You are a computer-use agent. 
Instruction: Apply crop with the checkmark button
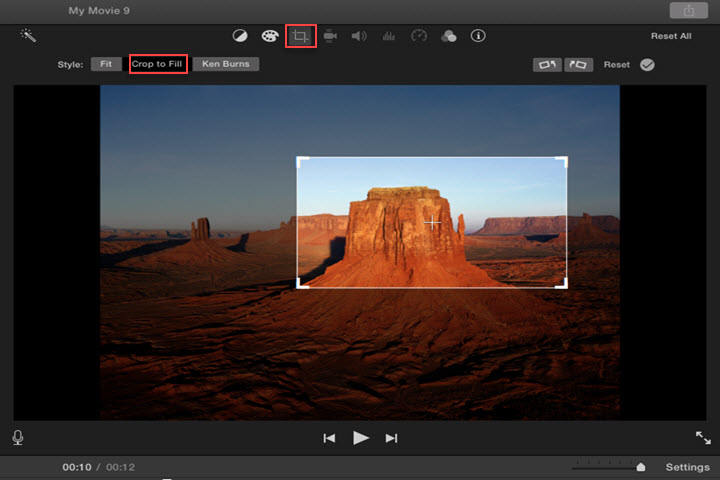[x=647, y=65]
